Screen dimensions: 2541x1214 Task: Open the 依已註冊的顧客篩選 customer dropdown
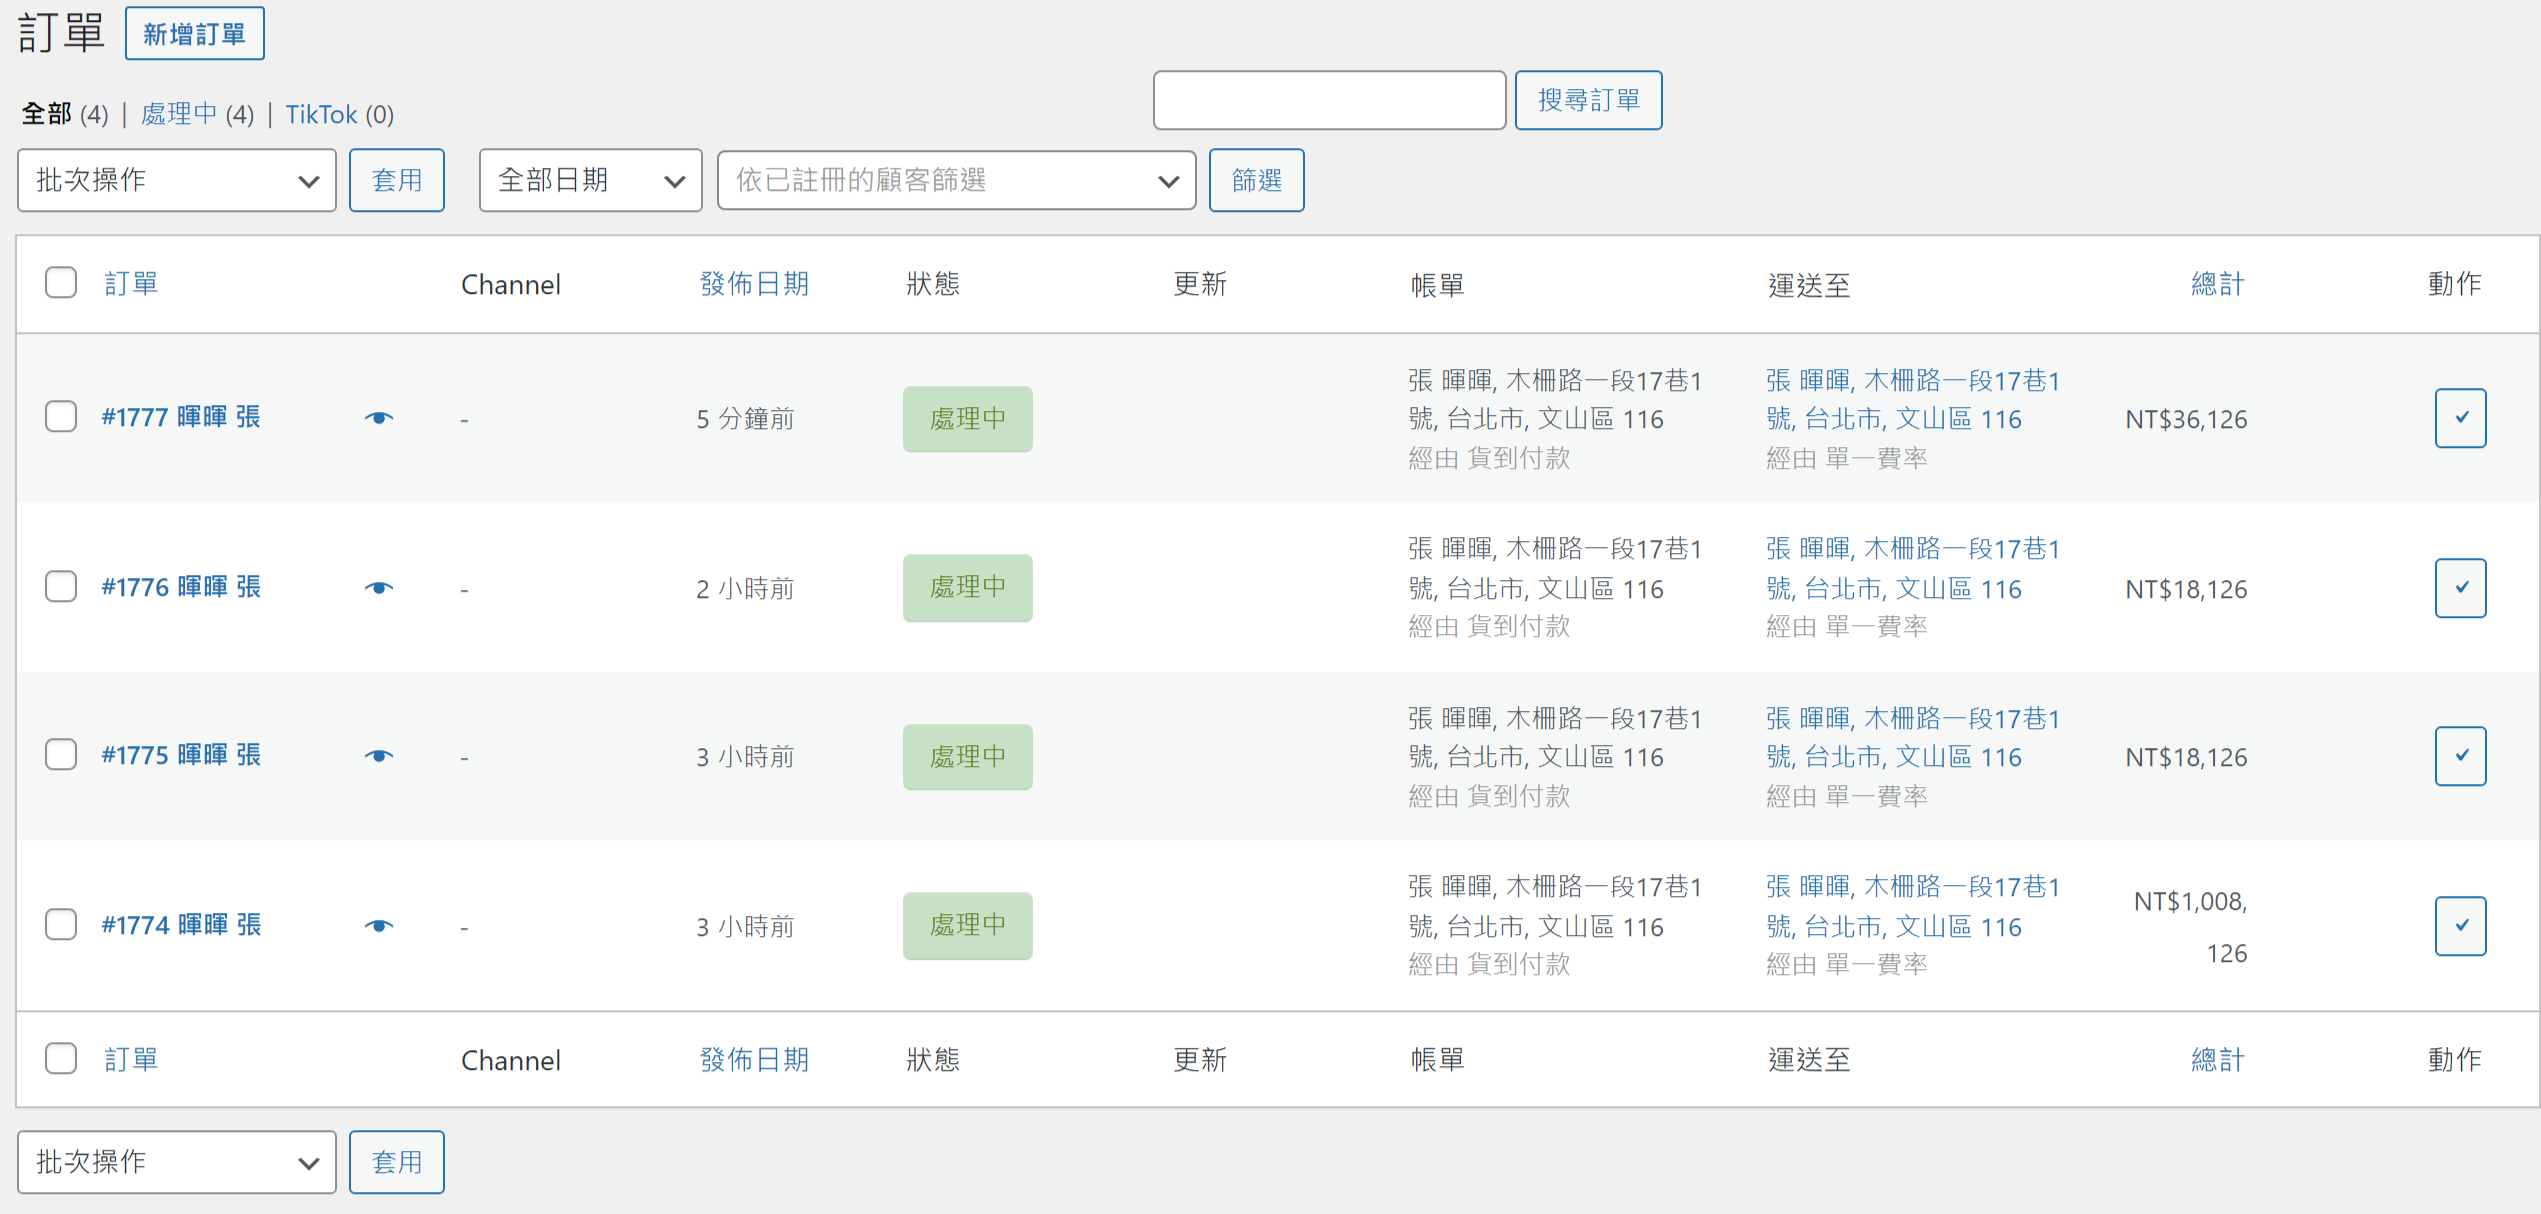pyautogui.click(x=956, y=181)
